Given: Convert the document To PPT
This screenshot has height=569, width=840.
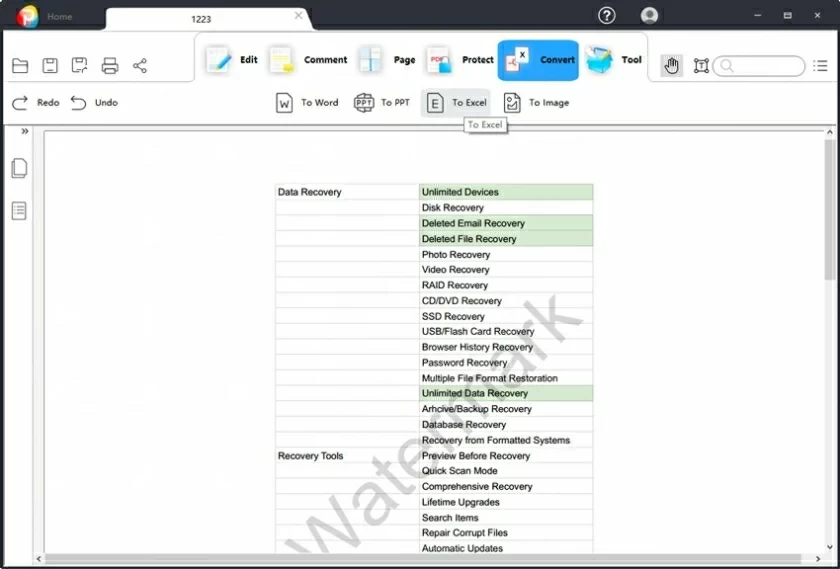Looking at the screenshot, I should click(381, 102).
